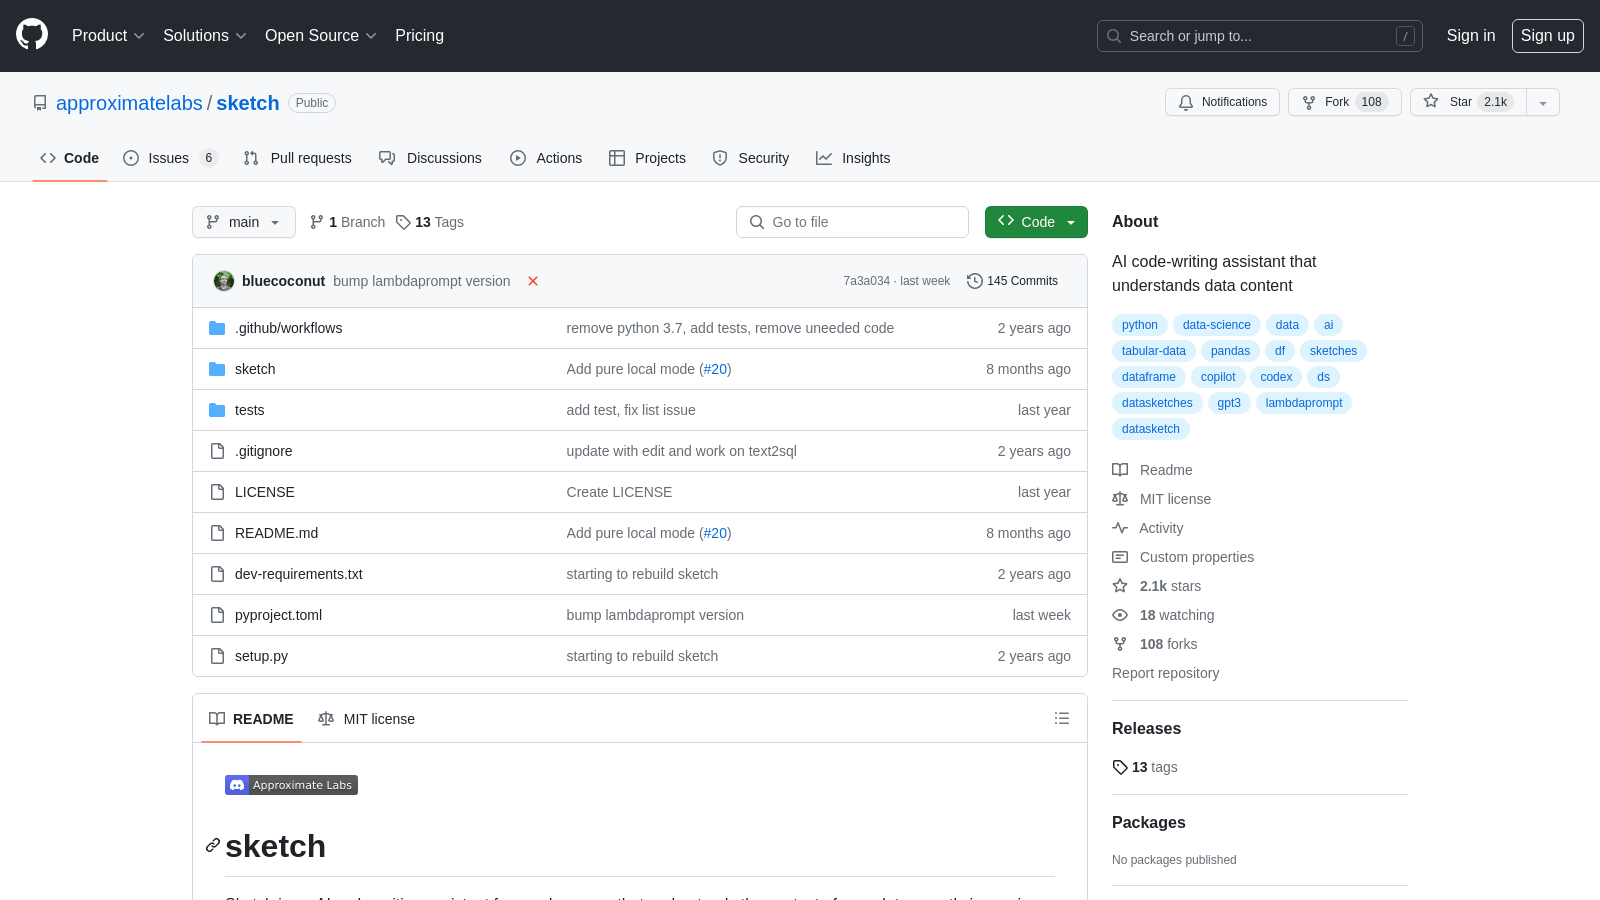Open commit hash 7a3a034
The height and width of the screenshot is (900, 1600).
[866, 281]
